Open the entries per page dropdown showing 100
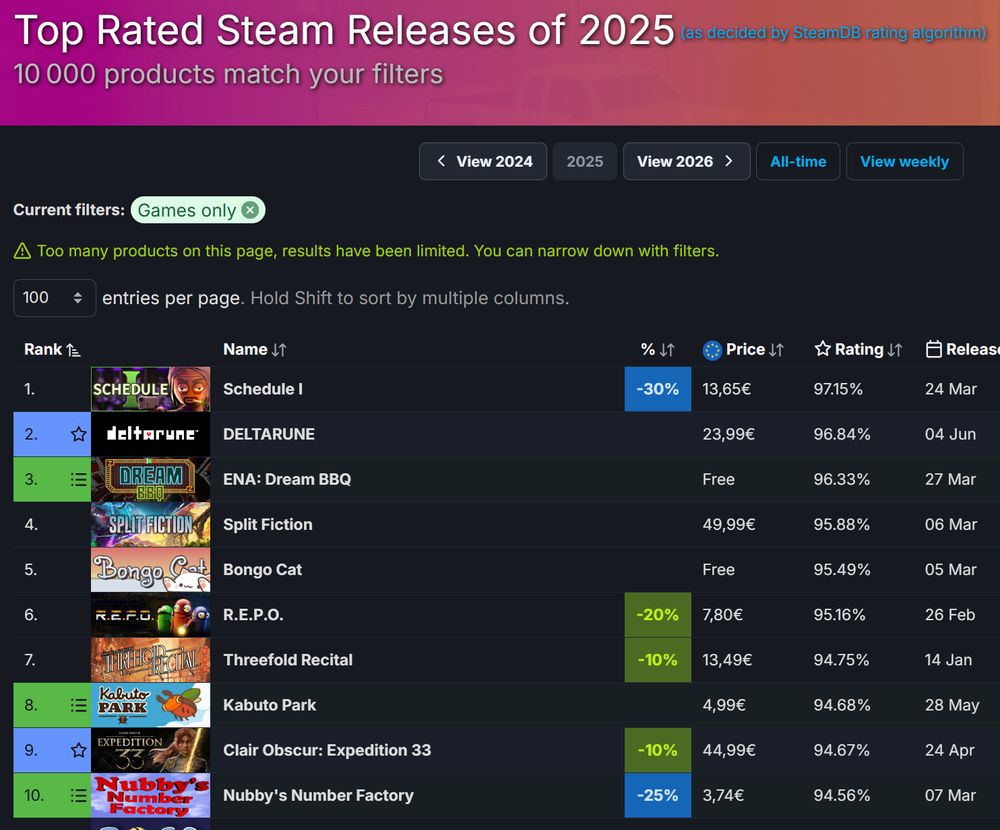 [54, 298]
